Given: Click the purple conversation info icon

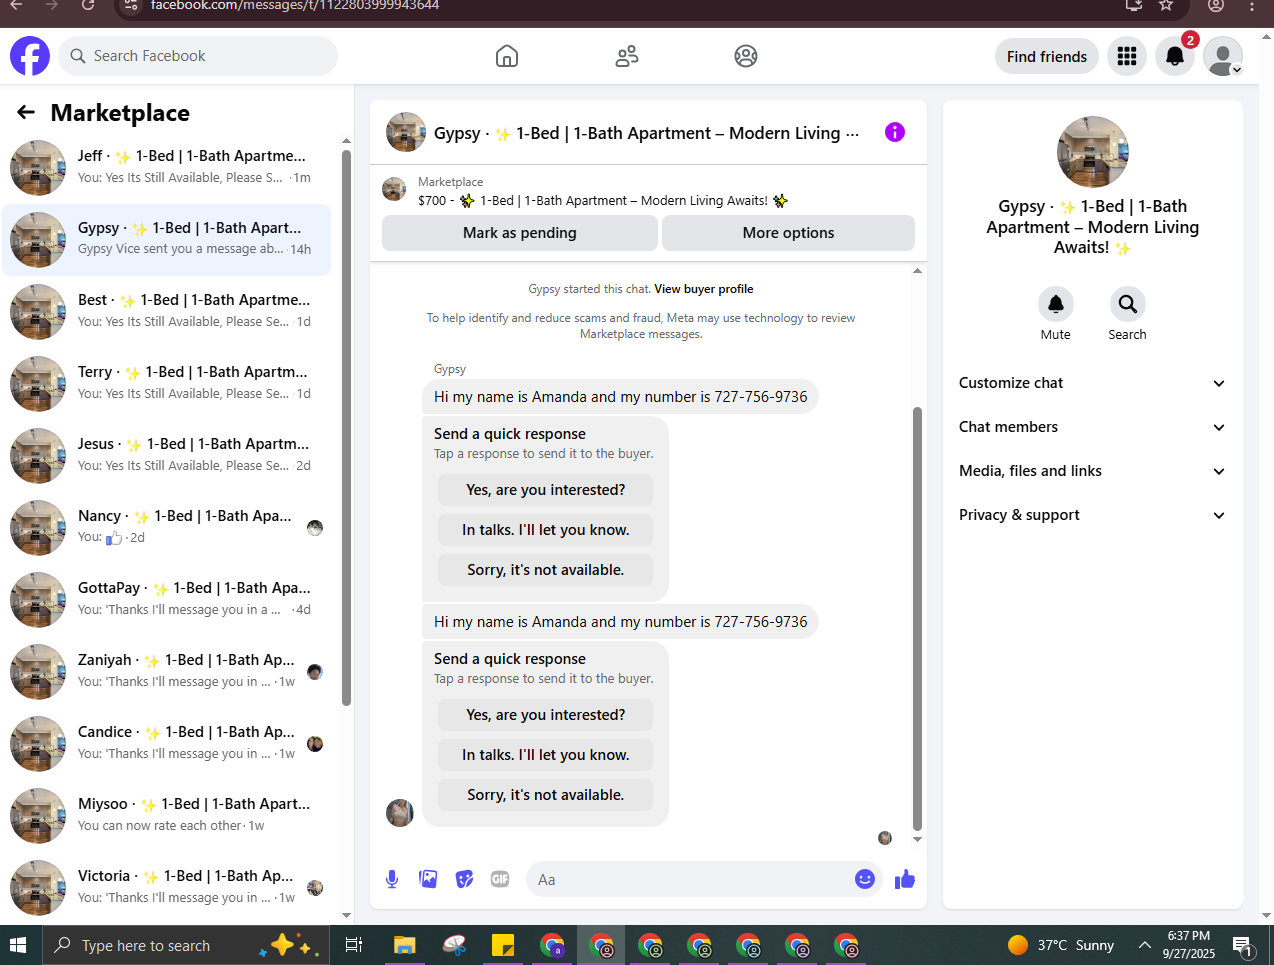Looking at the screenshot, I should coord(895,132).
